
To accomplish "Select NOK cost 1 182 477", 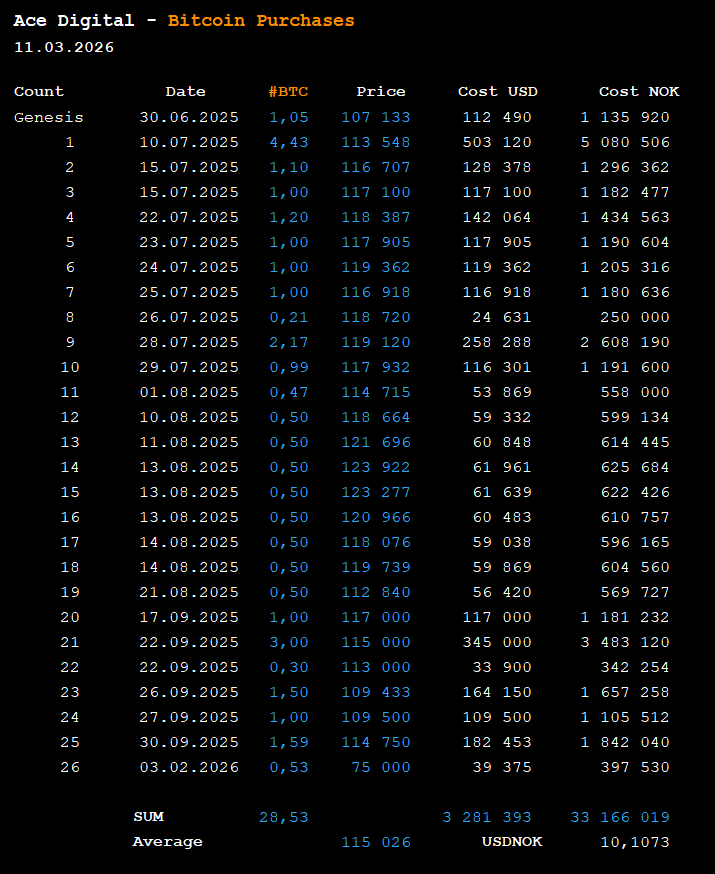I will (625, 192).
